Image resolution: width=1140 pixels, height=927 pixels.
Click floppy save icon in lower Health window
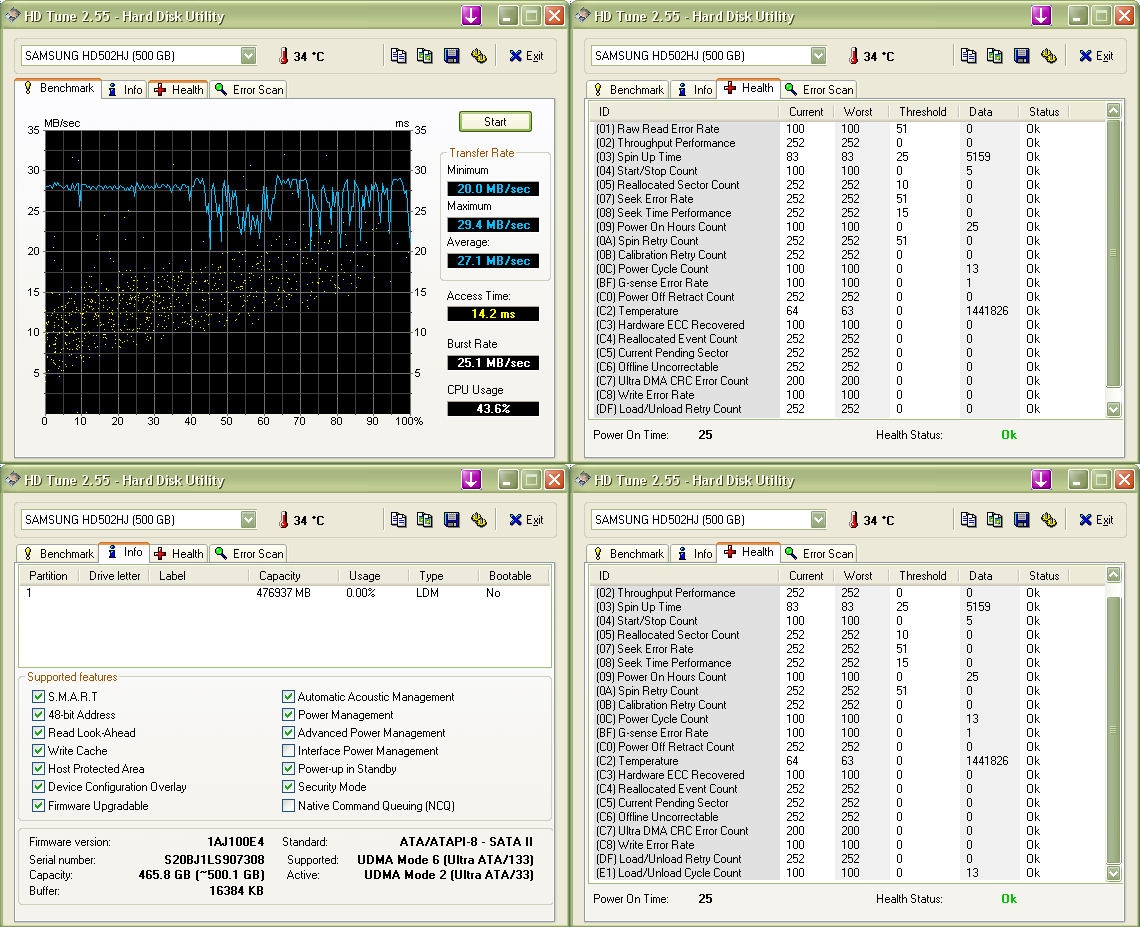pyautogui.click(x=1021, y=519)
